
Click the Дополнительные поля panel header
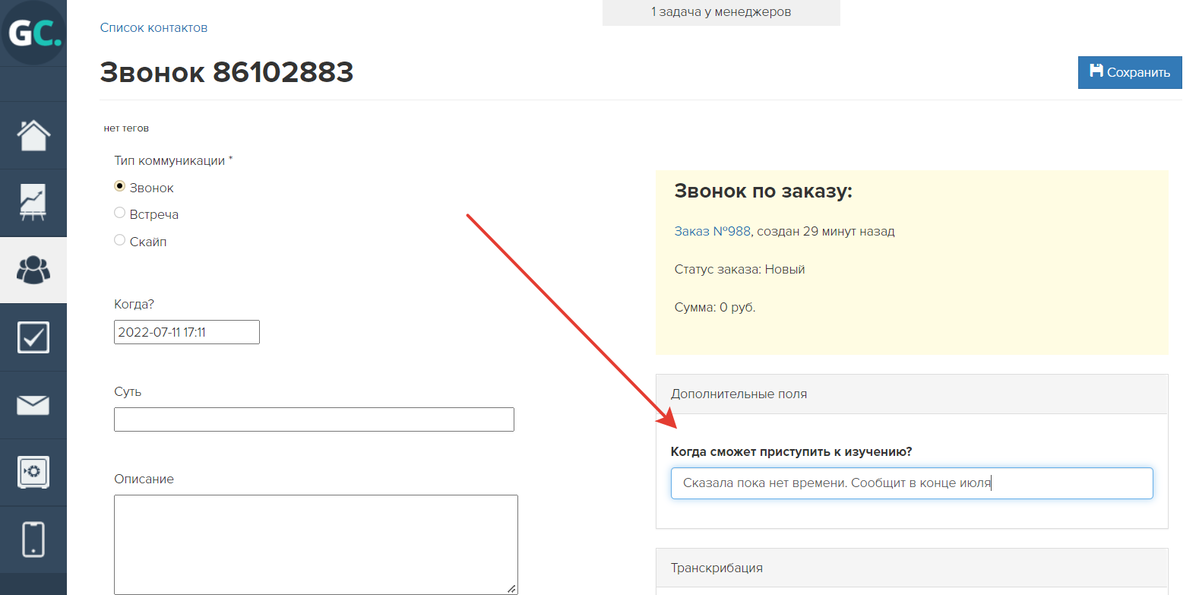coord(911,394)
